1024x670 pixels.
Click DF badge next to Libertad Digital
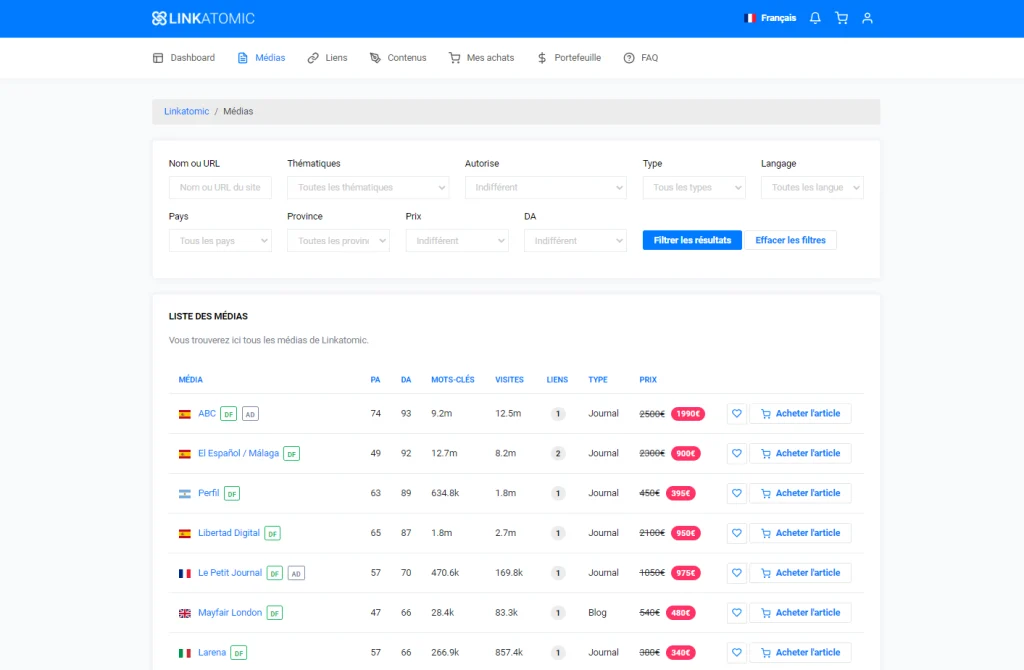click(x=272, y=534)
